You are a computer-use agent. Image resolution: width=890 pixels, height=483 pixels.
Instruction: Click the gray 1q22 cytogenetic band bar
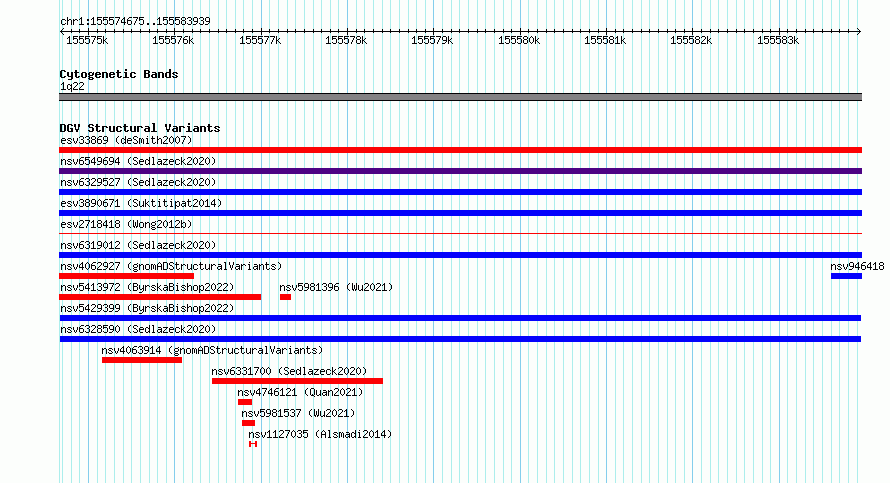point(460,97)
